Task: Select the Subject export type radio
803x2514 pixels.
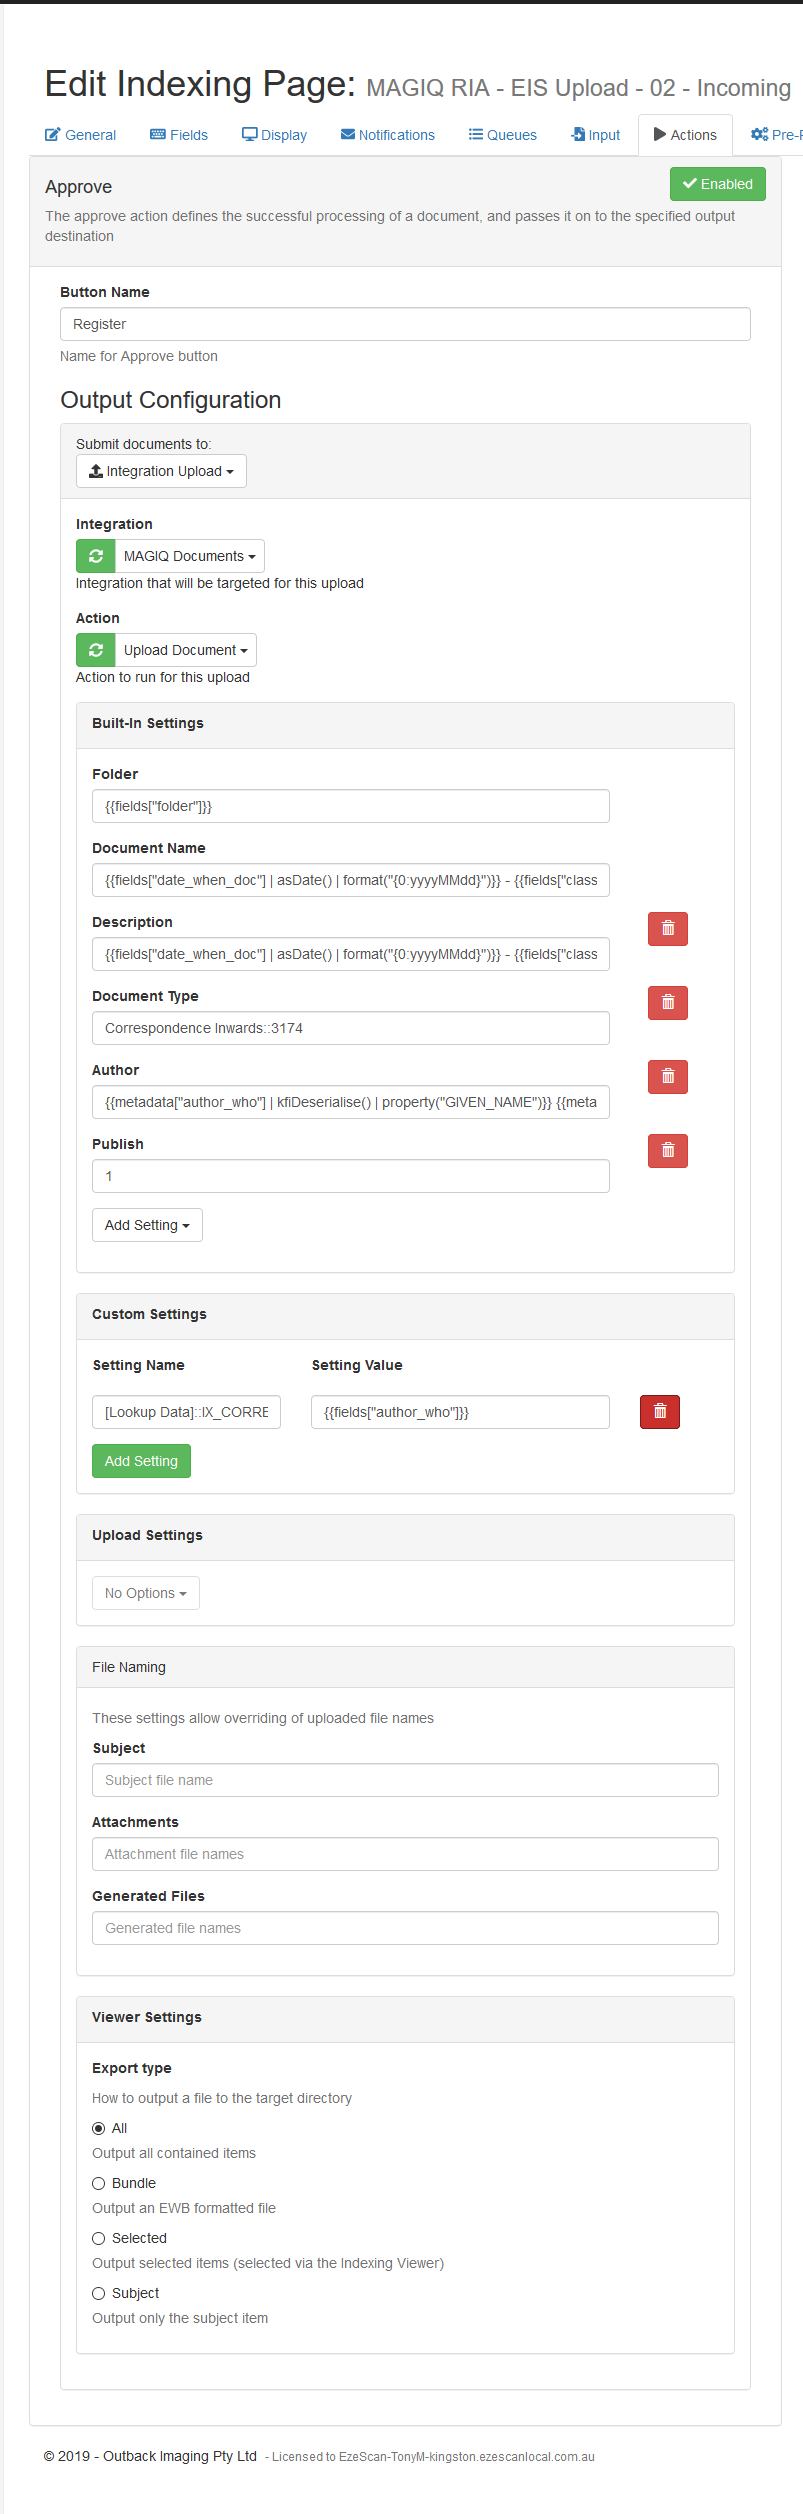Action: click(x=99, y=2293)
